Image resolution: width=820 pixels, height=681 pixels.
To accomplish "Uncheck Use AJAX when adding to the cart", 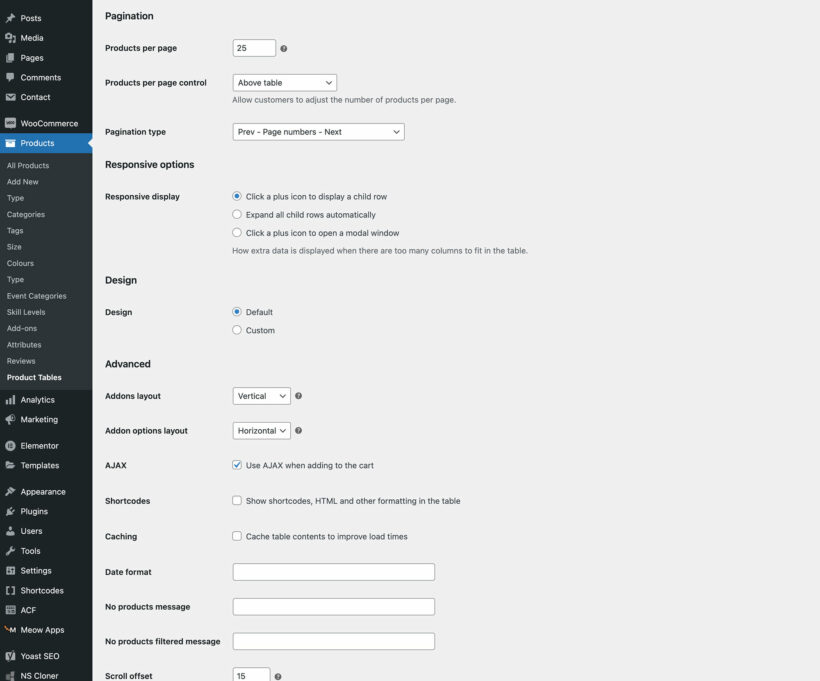I will [x=236, y=465].
